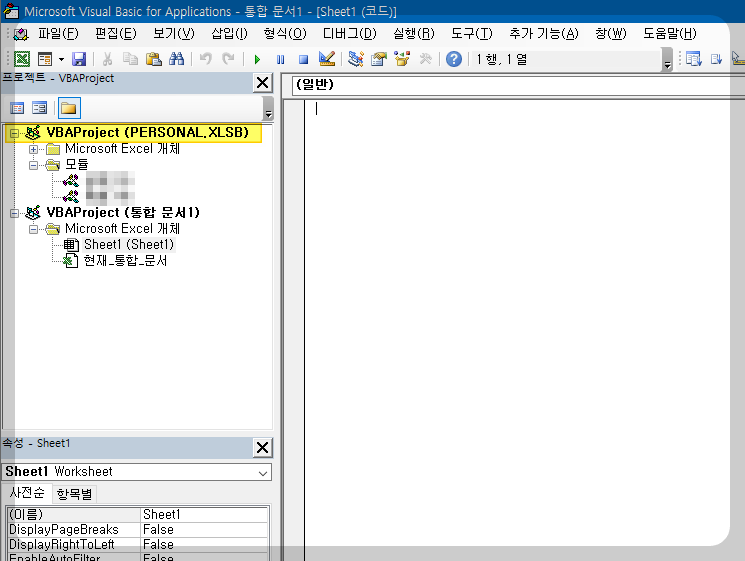
Task: Close the Project - VBAProject panel
Action: click(262, 83)
